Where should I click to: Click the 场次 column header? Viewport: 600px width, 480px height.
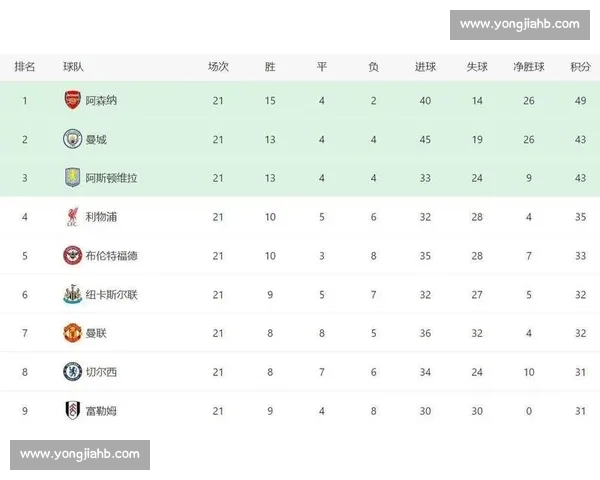[218, 67]
